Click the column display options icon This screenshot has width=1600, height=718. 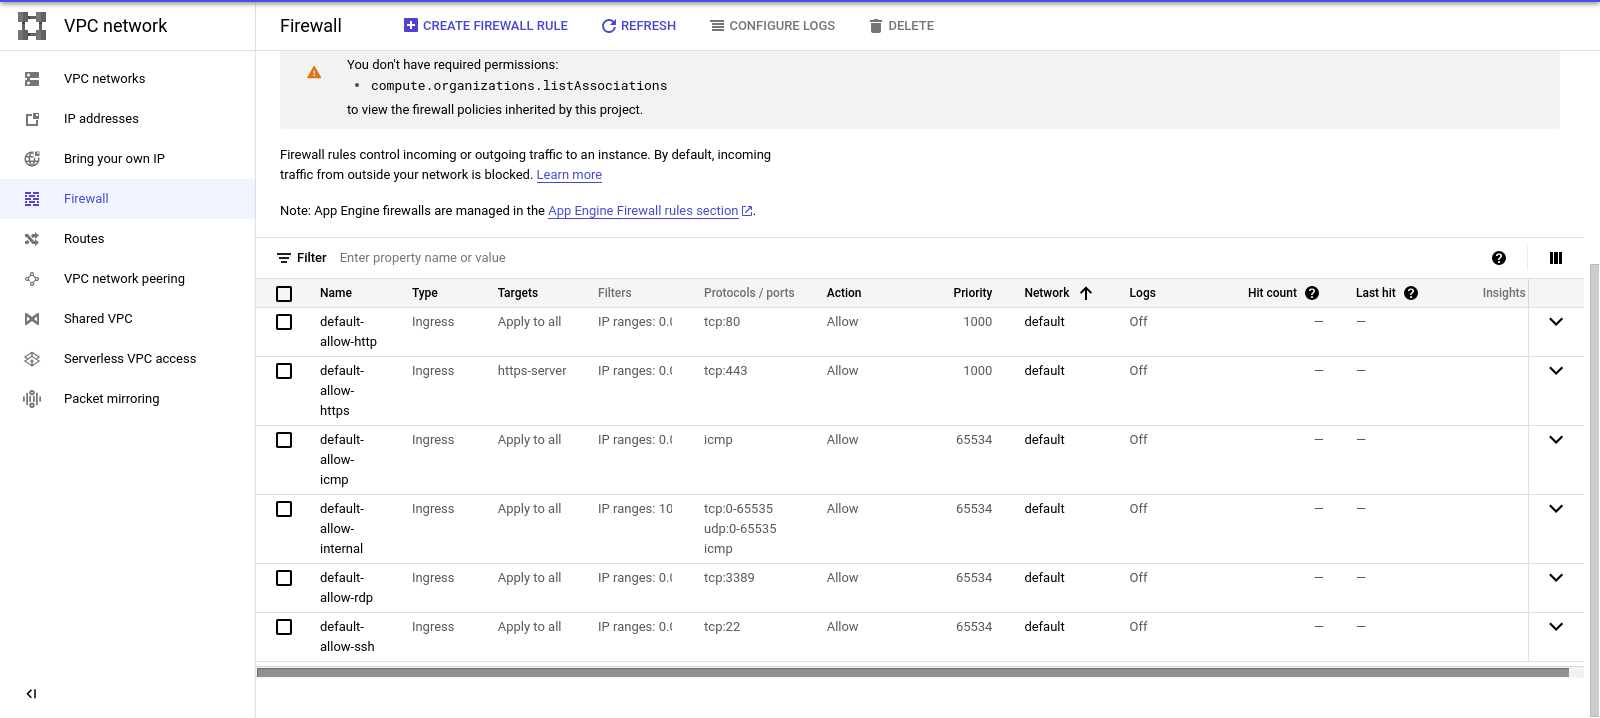tap(1556, 258)
